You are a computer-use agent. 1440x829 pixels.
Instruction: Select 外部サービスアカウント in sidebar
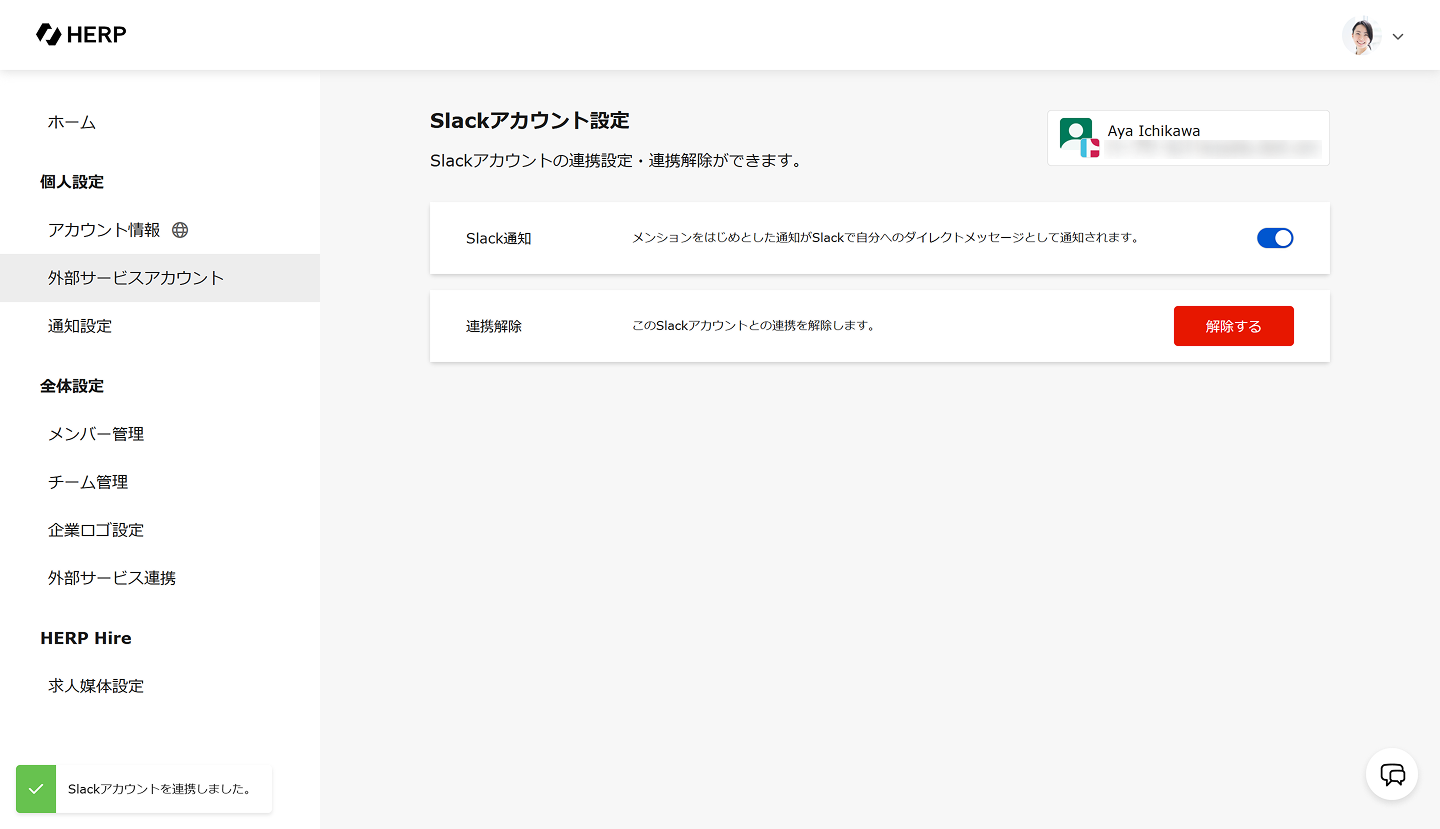pyautogui.click(x=160, y=278)
